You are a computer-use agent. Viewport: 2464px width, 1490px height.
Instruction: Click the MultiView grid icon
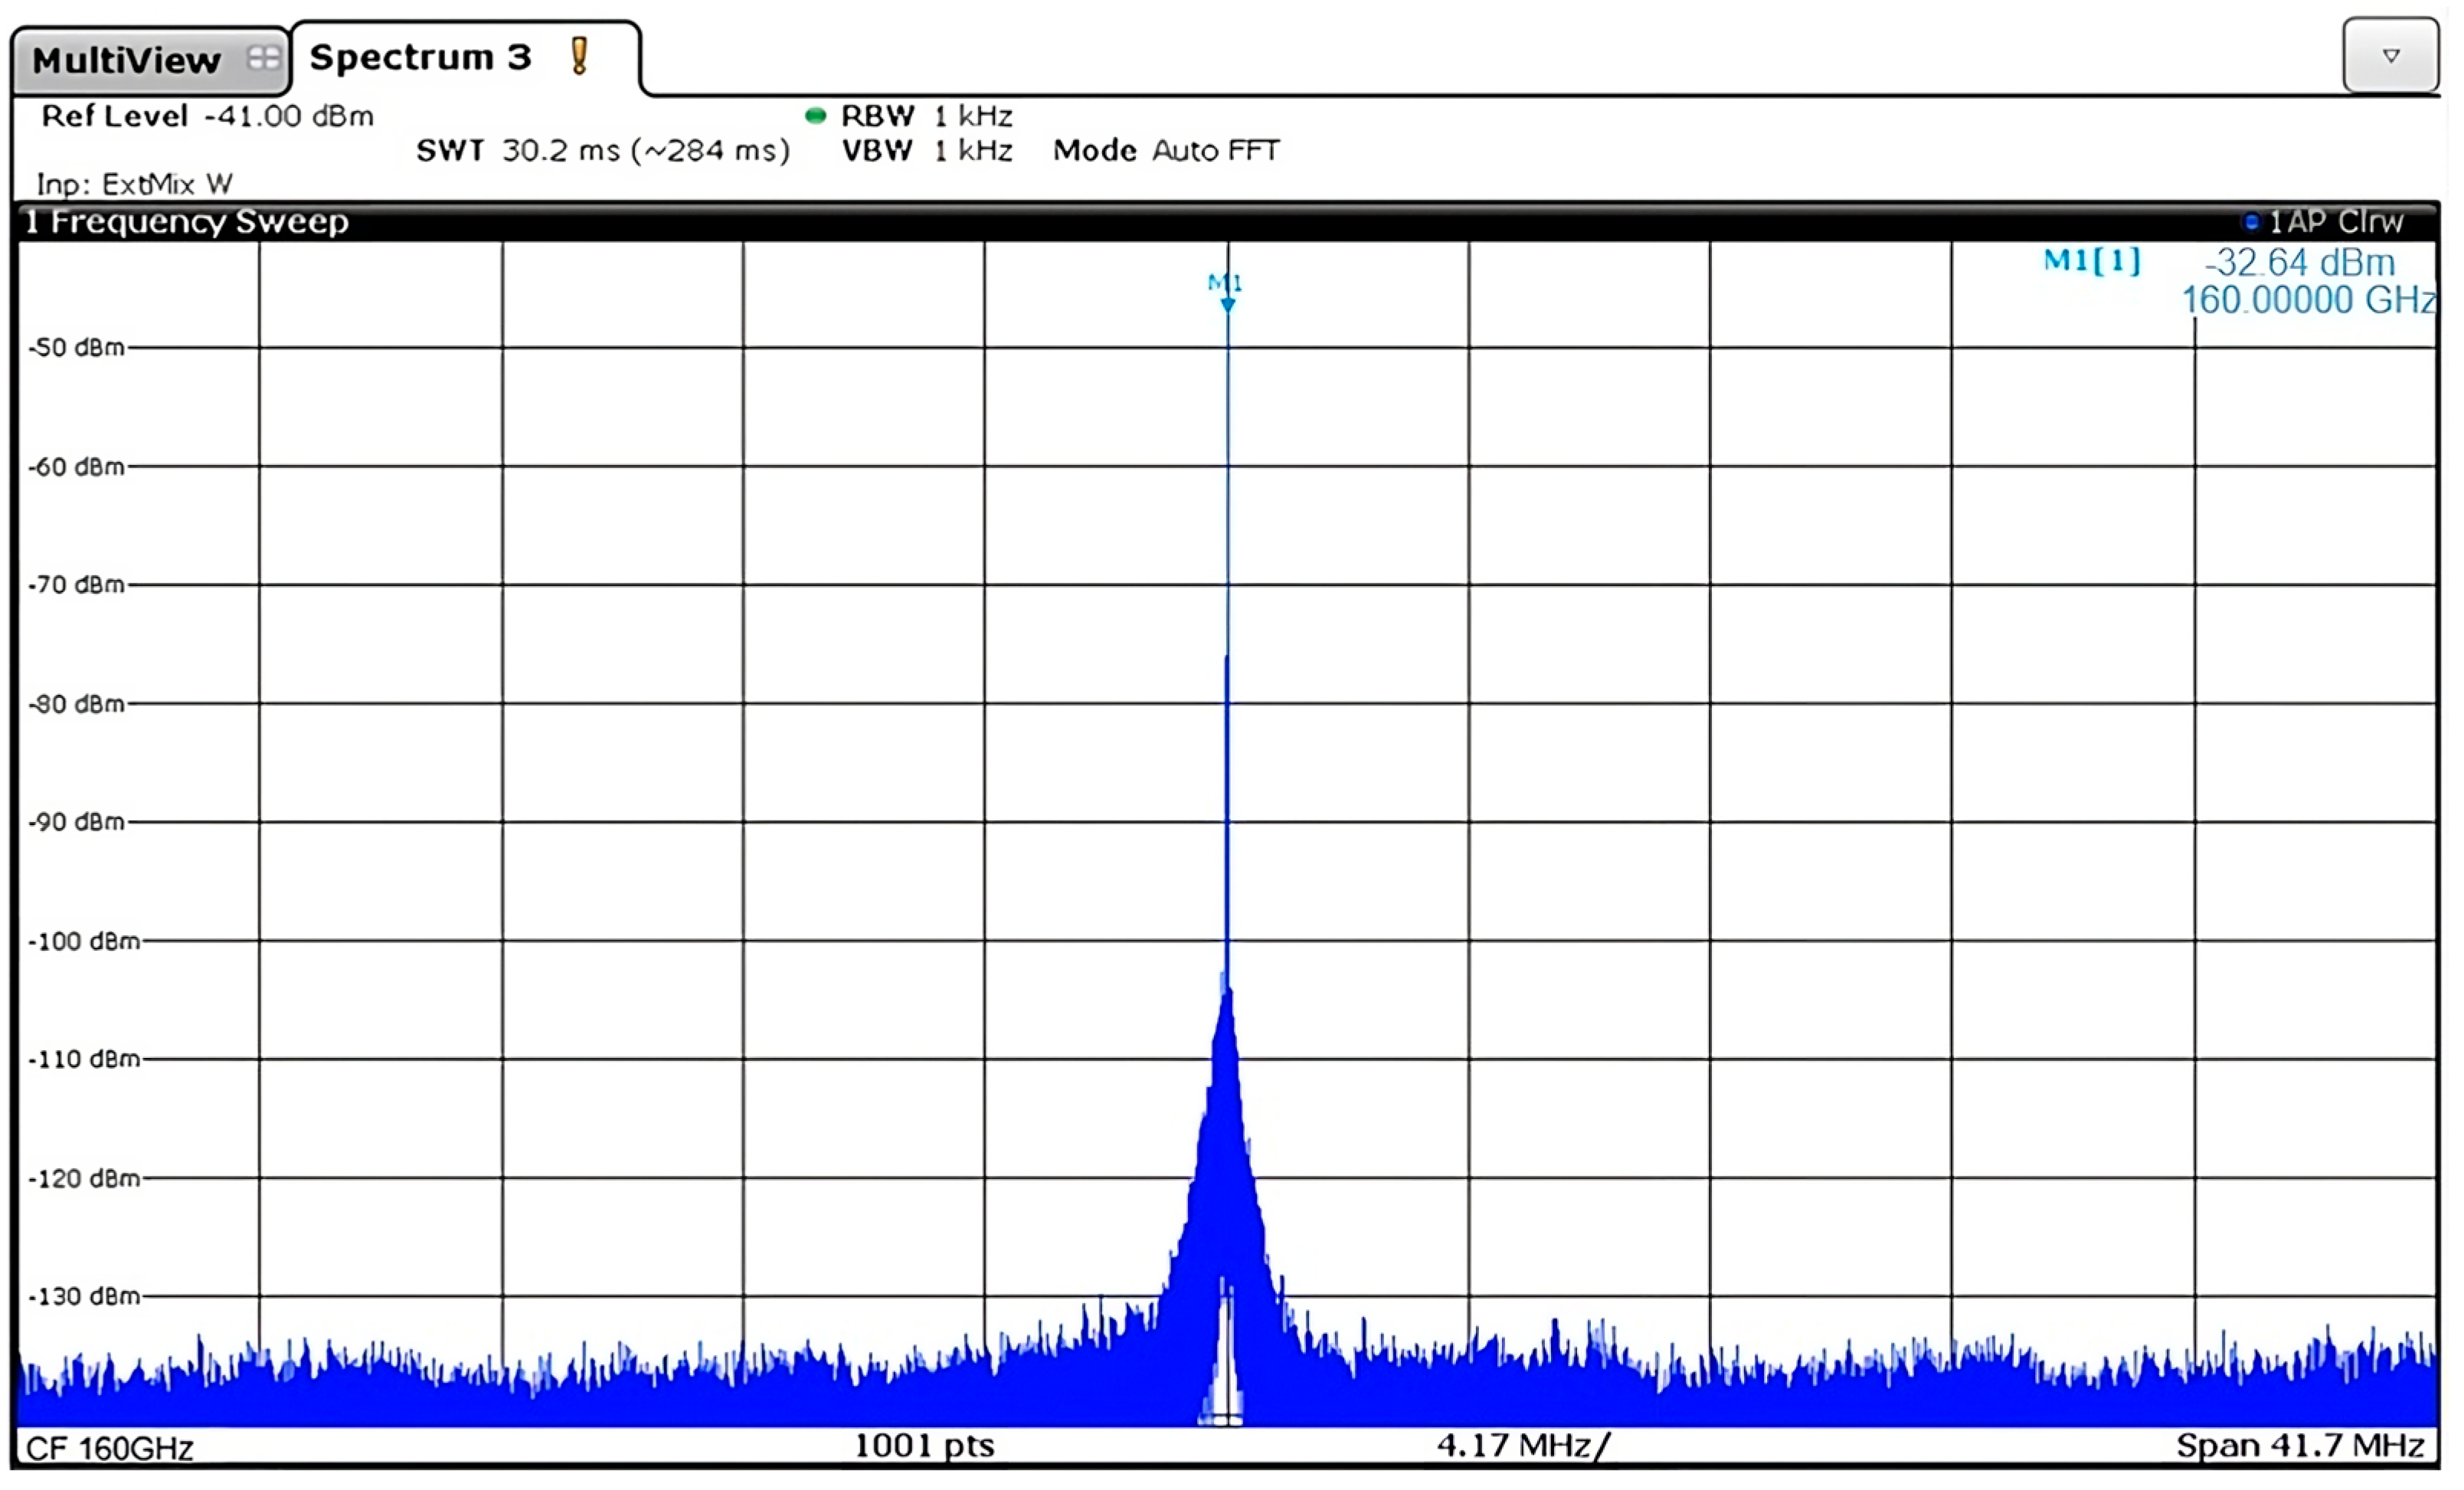coord(263,58)
